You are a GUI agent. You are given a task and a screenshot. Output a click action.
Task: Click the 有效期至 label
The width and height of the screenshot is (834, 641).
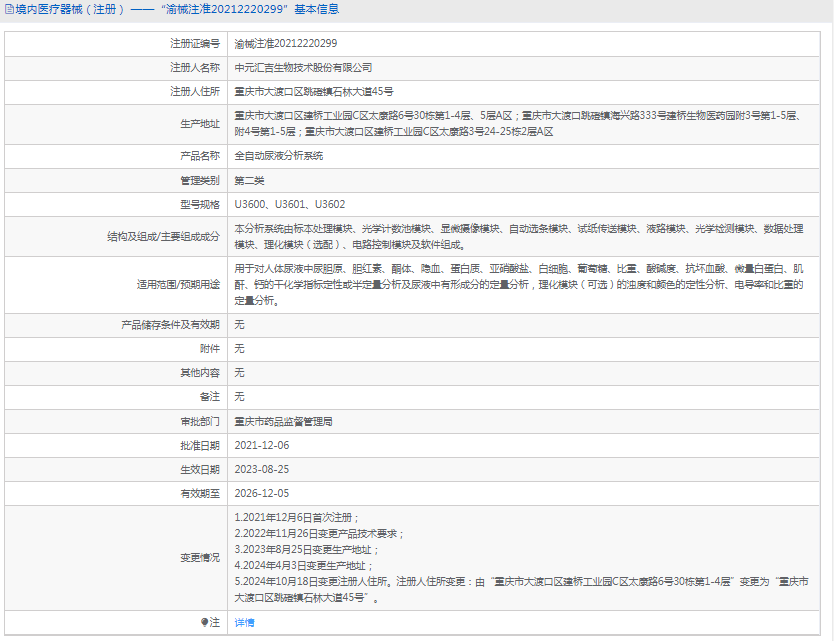[199, 494]
